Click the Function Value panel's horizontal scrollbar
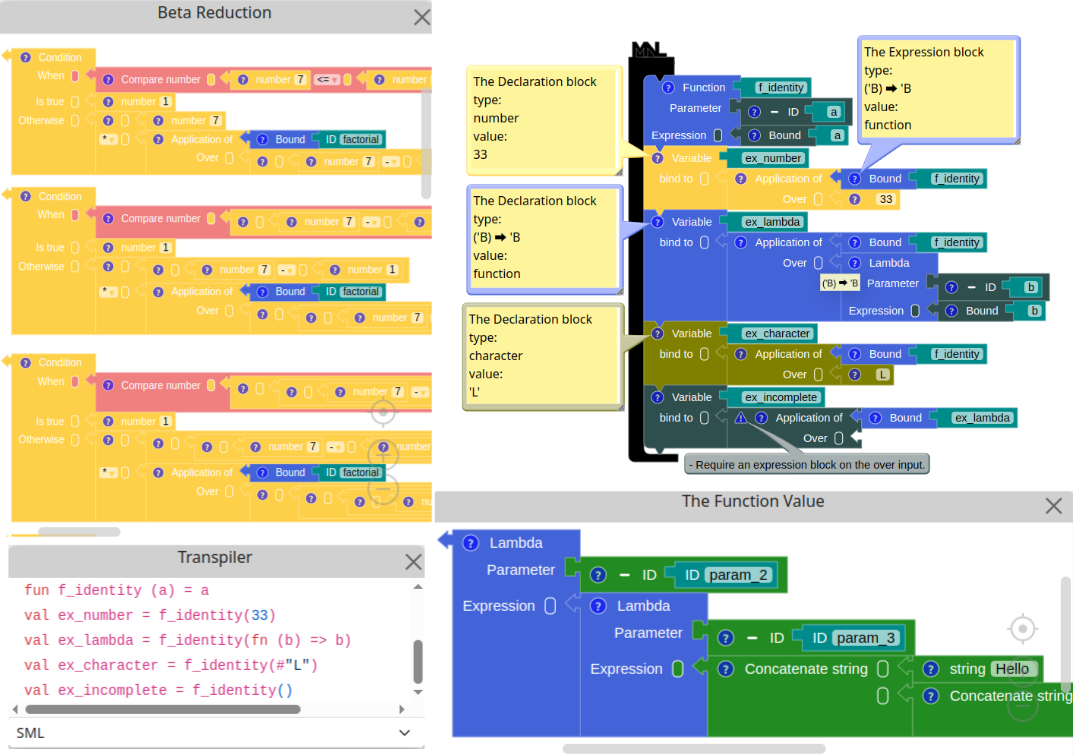 click(693, 748)
